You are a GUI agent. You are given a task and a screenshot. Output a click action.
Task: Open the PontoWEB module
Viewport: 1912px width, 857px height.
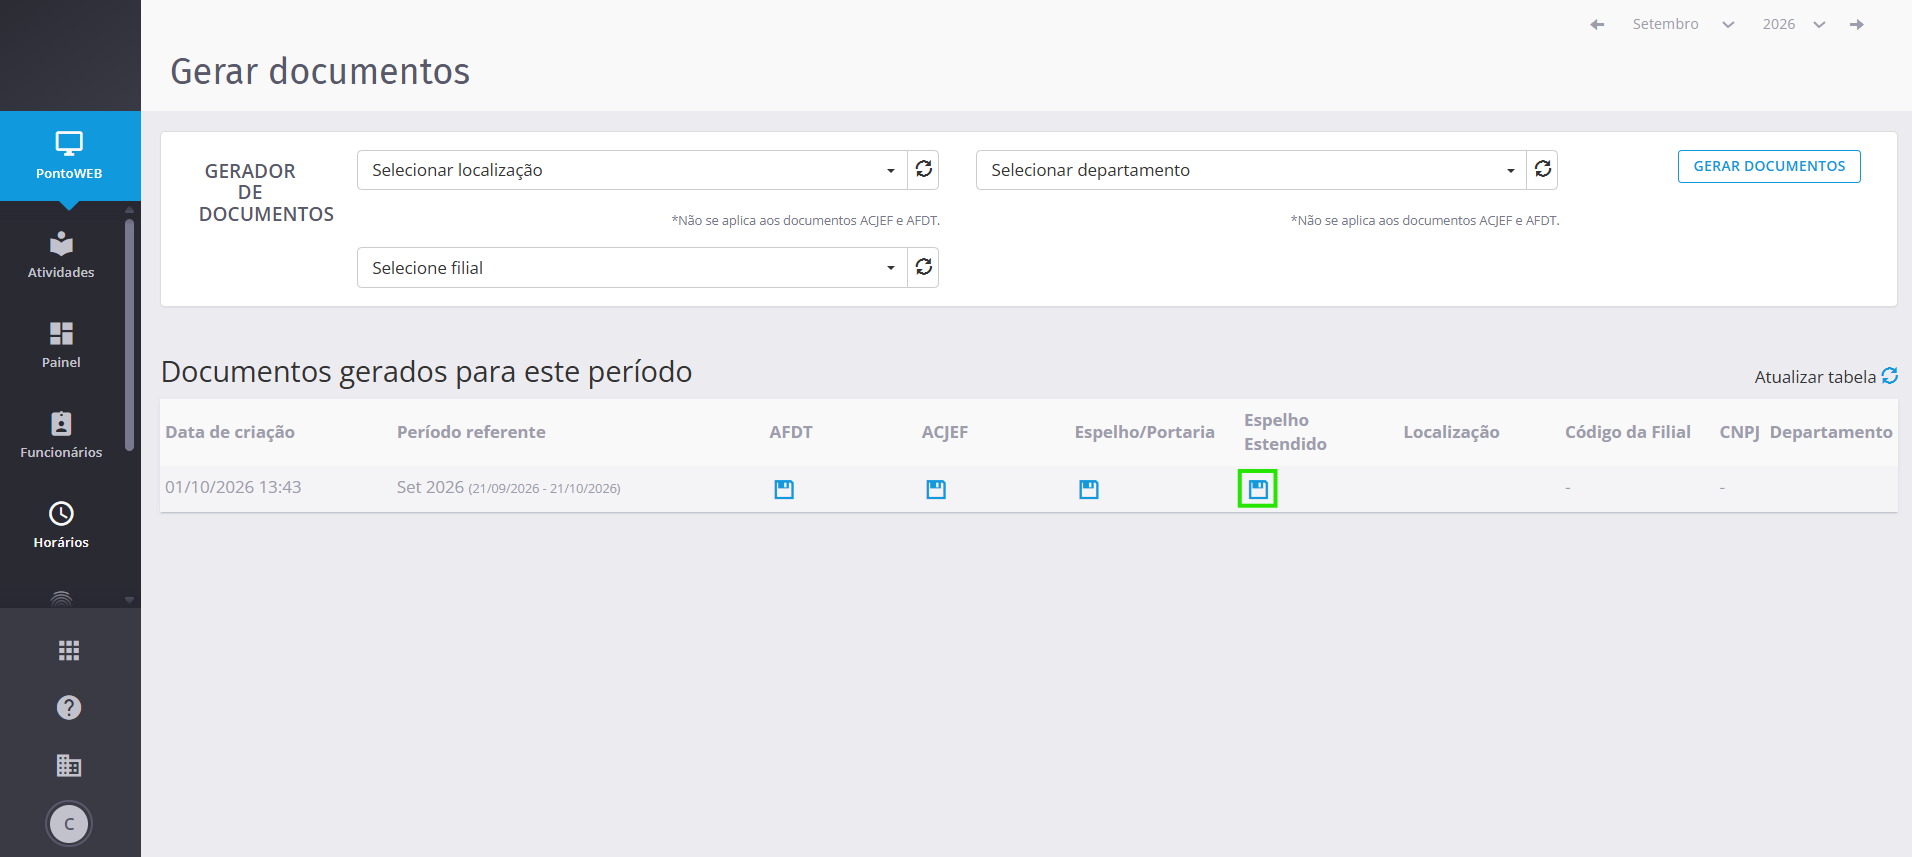69,156
